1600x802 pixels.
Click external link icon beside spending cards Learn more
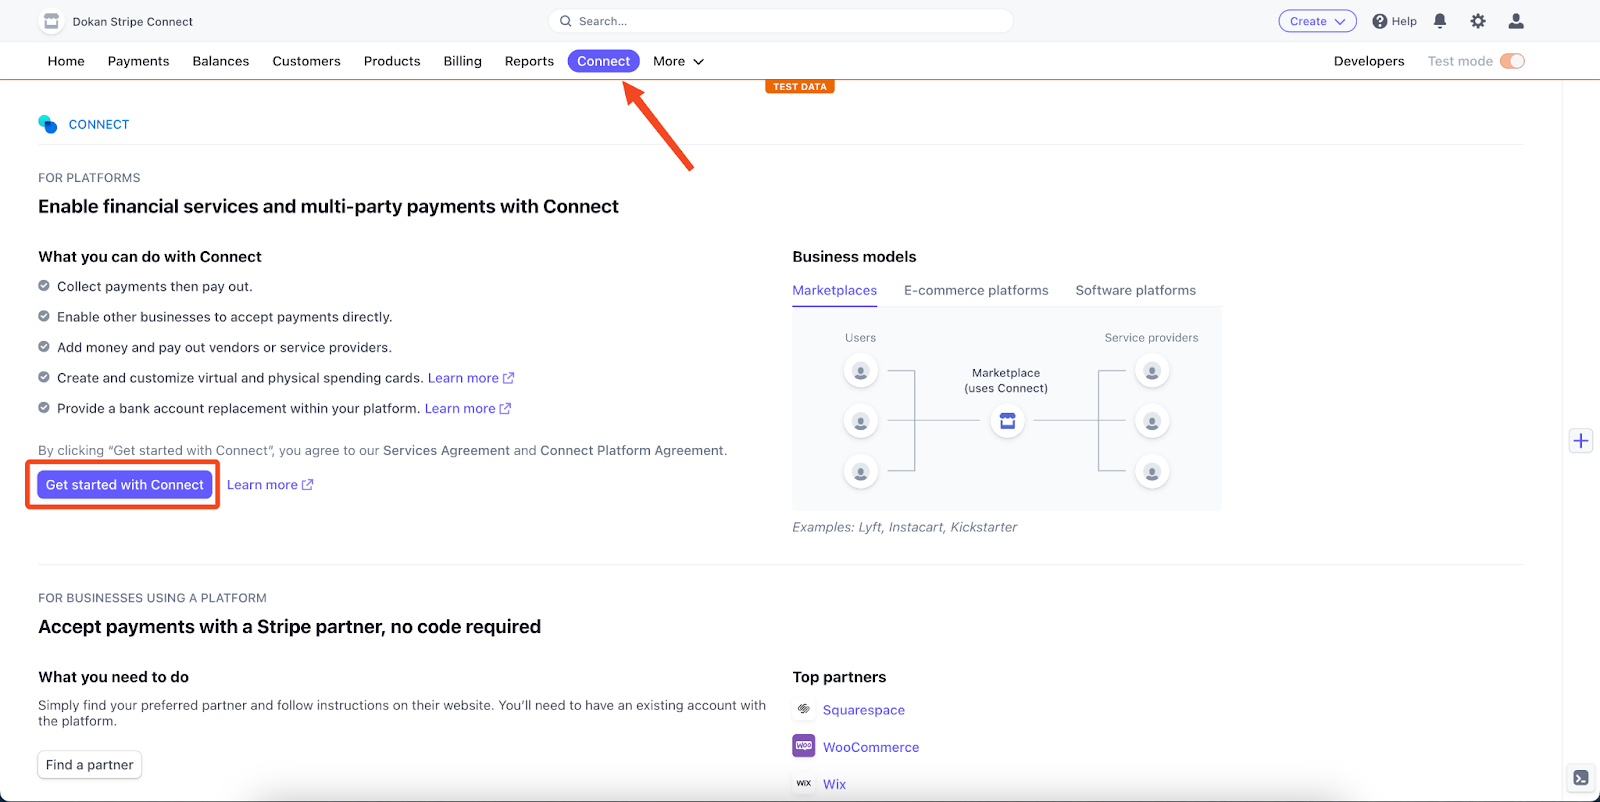pos(509,378)
